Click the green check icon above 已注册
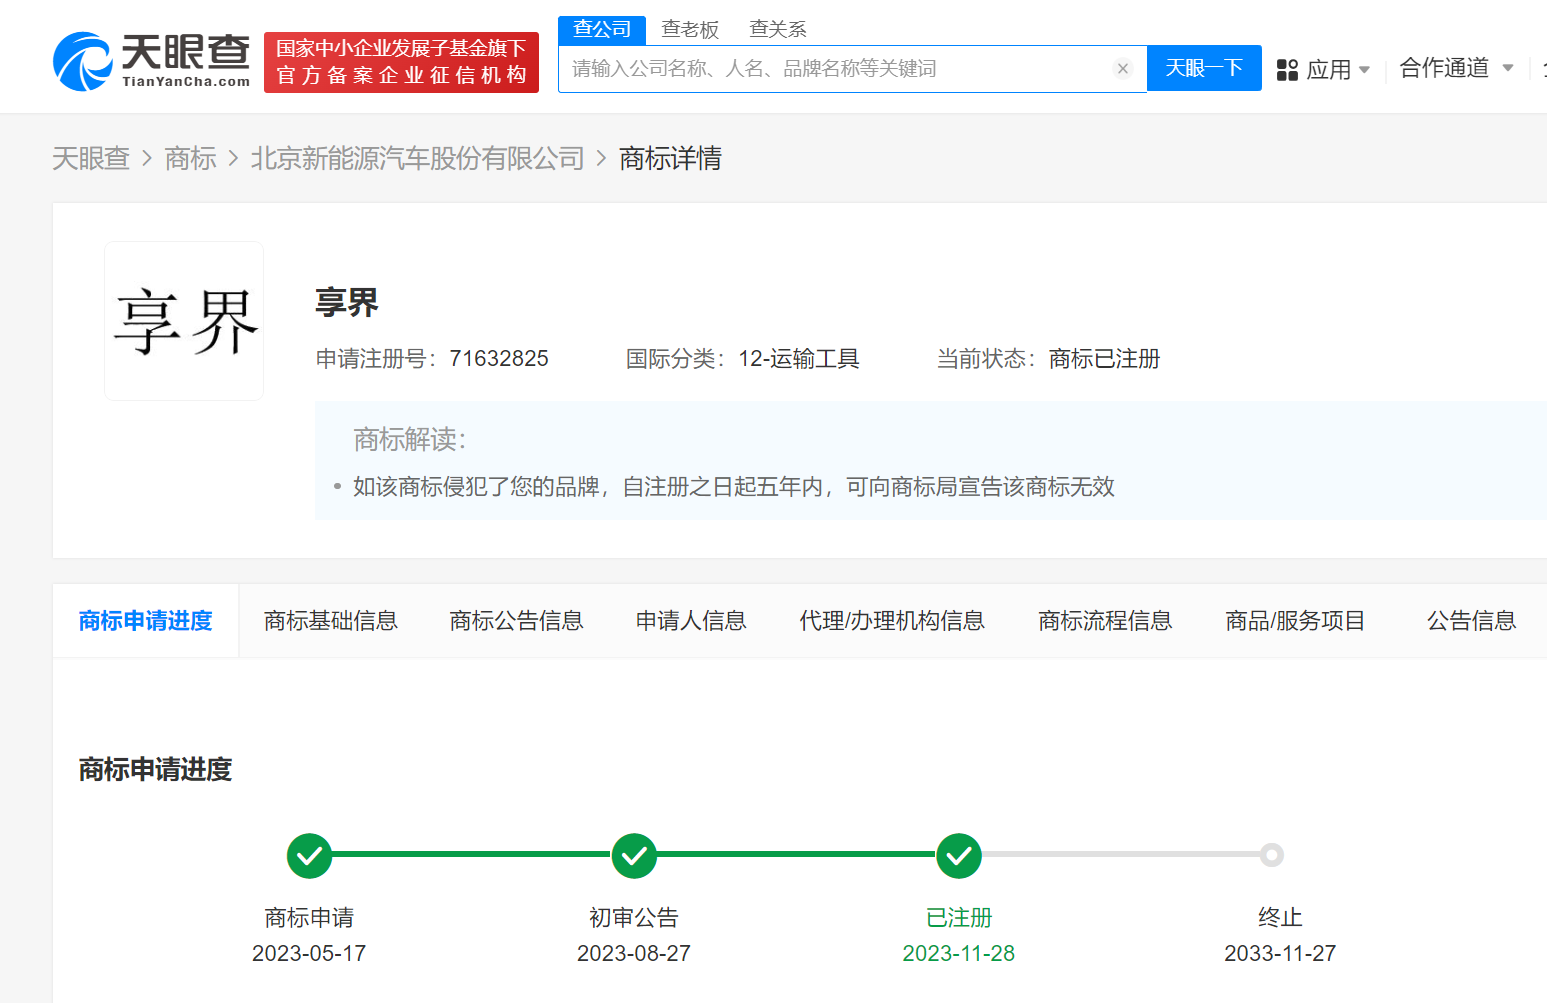1547x1003 pixels. coord(959,856)
